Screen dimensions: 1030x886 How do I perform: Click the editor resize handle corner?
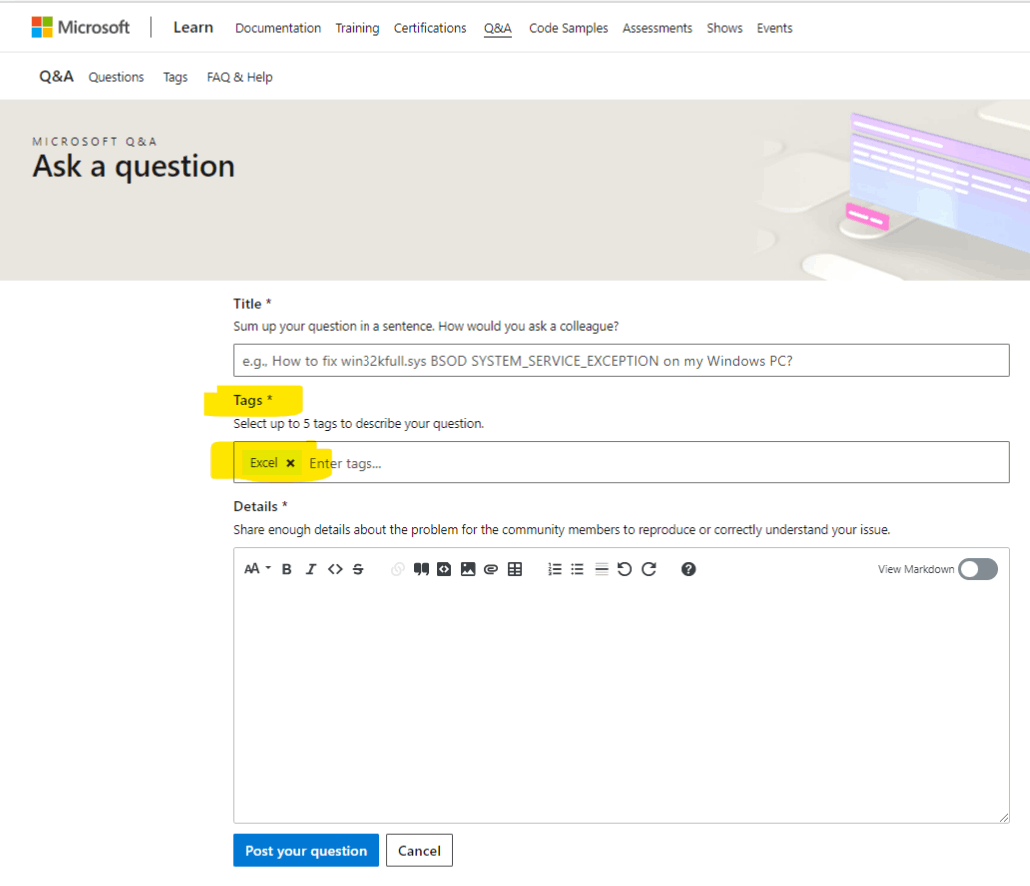pyautogui.click(x=1004, y=817)
